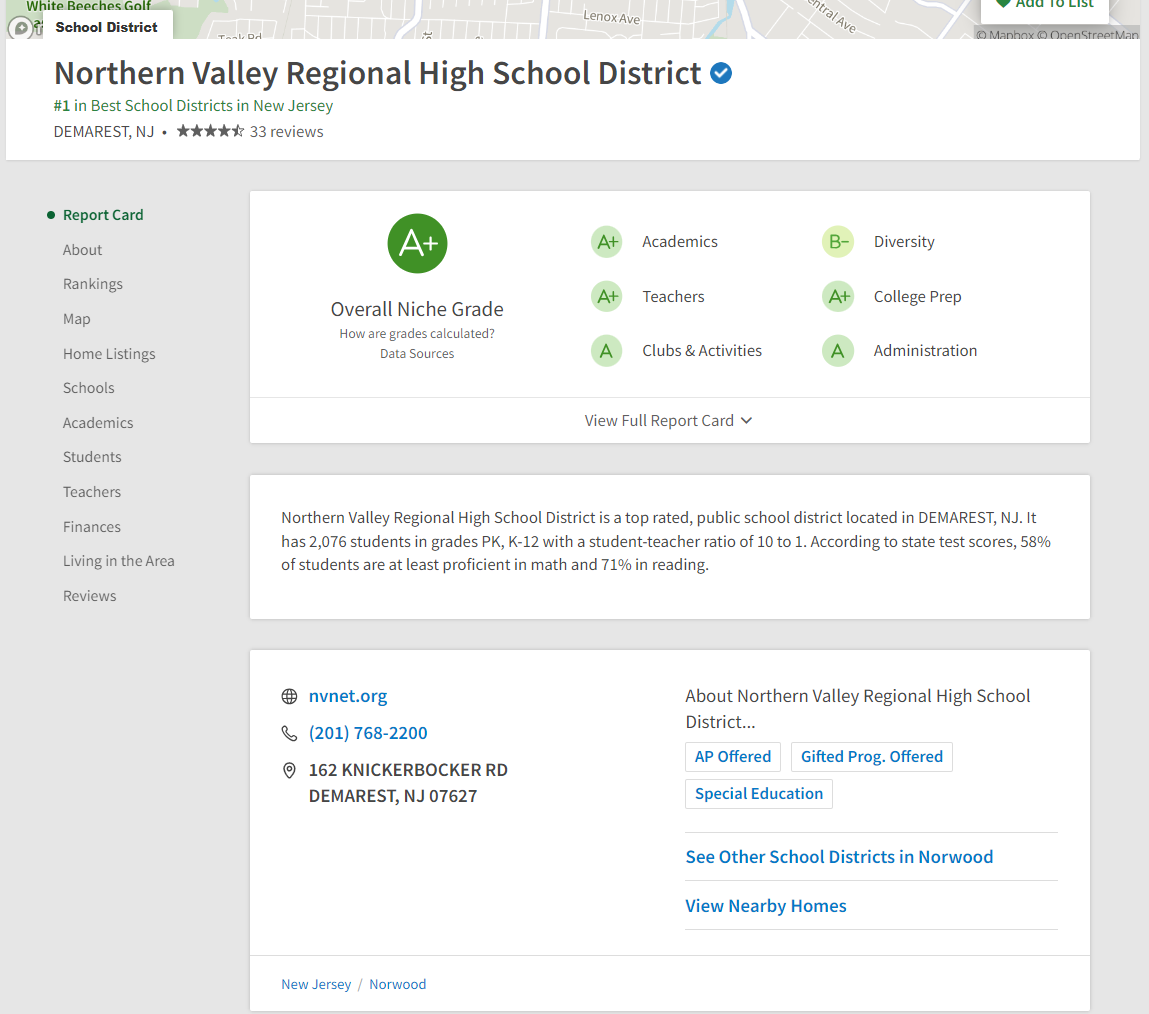The width and height of the screenshot is (1149, 1014).
Task: Click the location pin icon beside the address
Action: (x=289, y=771)
